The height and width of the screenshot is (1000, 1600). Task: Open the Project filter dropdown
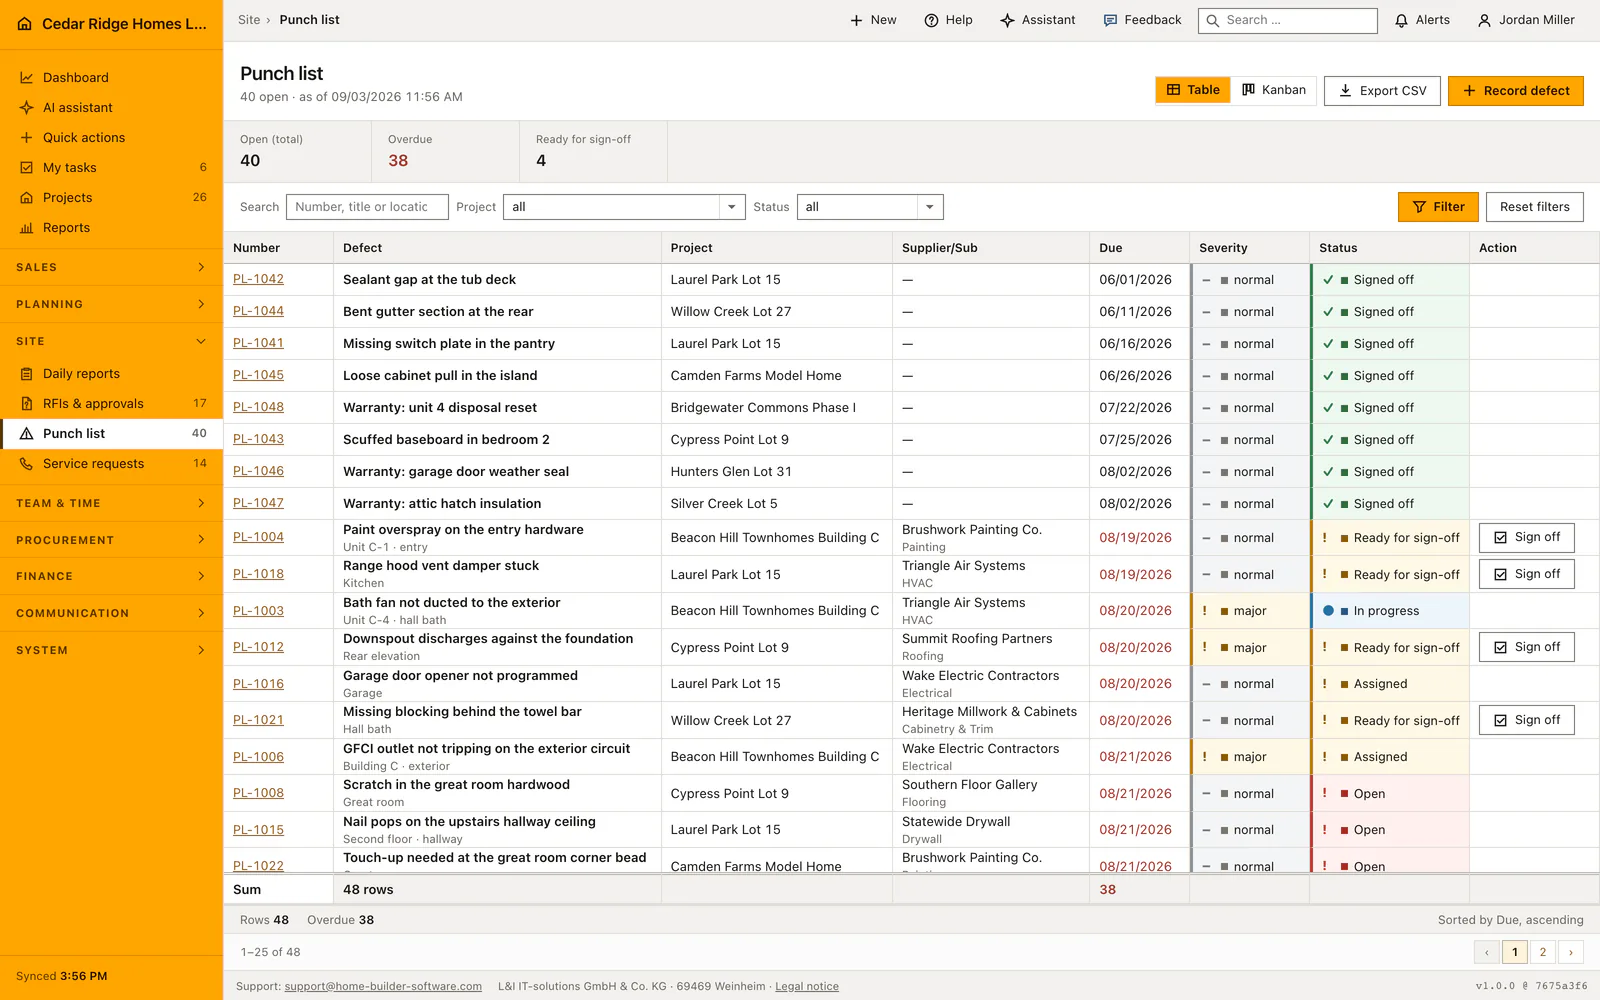pyautogui.click(x=624, y=207)
